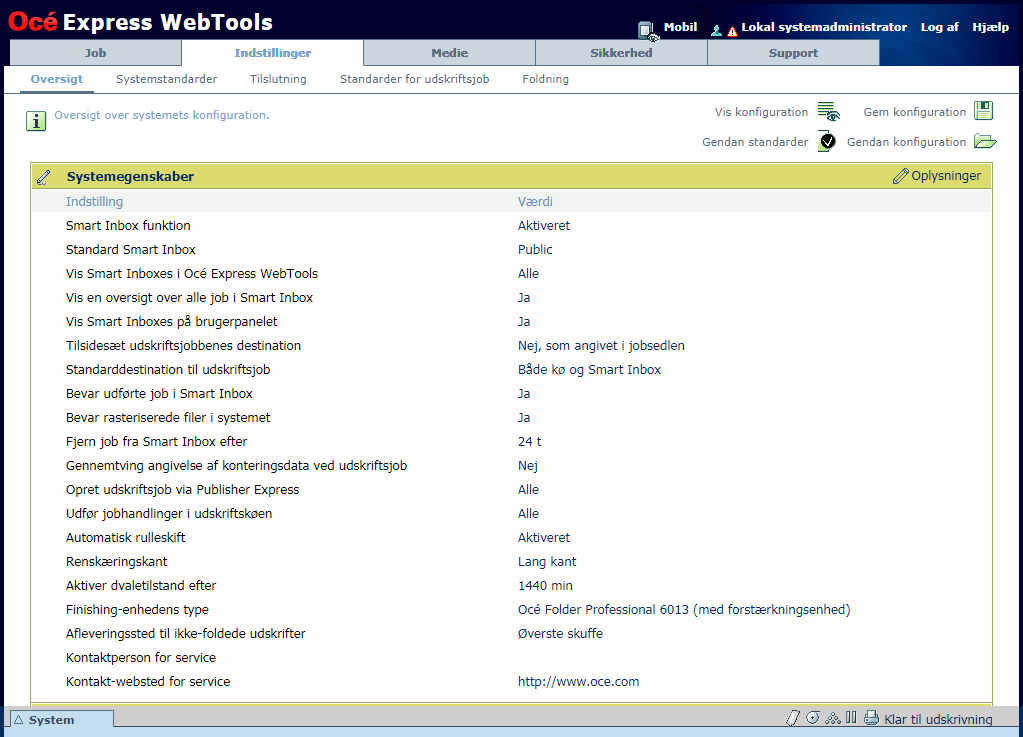
Task: Click the Standard Smart Inbox setting
Action: pos(130,250)
